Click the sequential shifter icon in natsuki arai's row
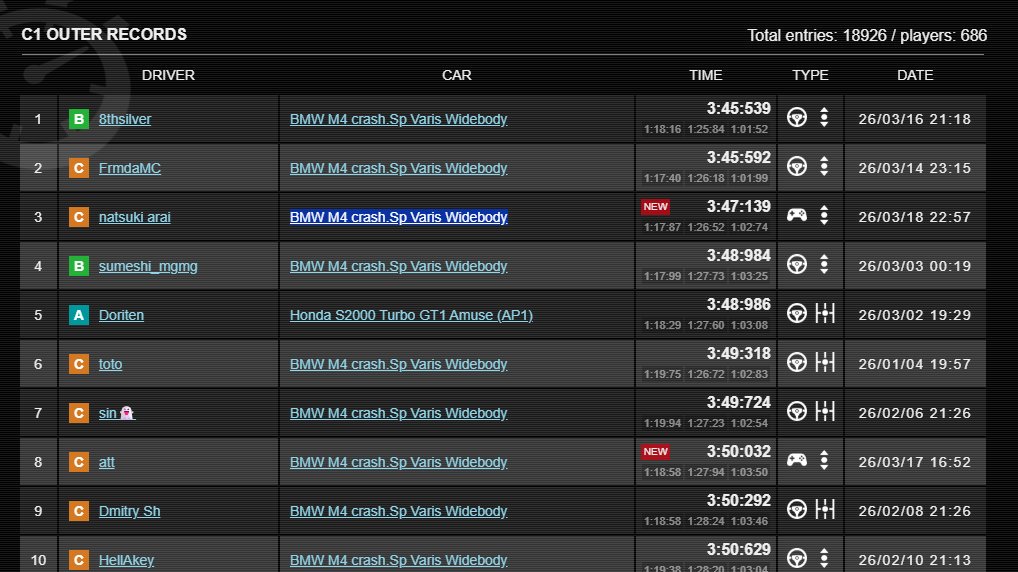 (824, 216)
